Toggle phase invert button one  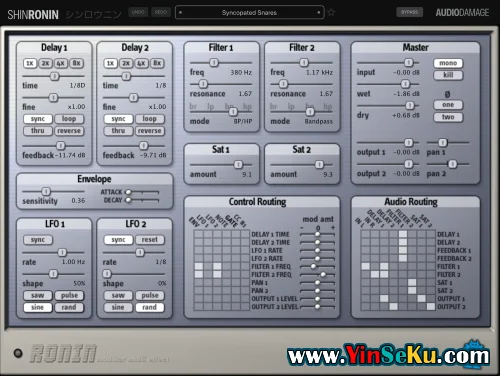click(448, 105)
